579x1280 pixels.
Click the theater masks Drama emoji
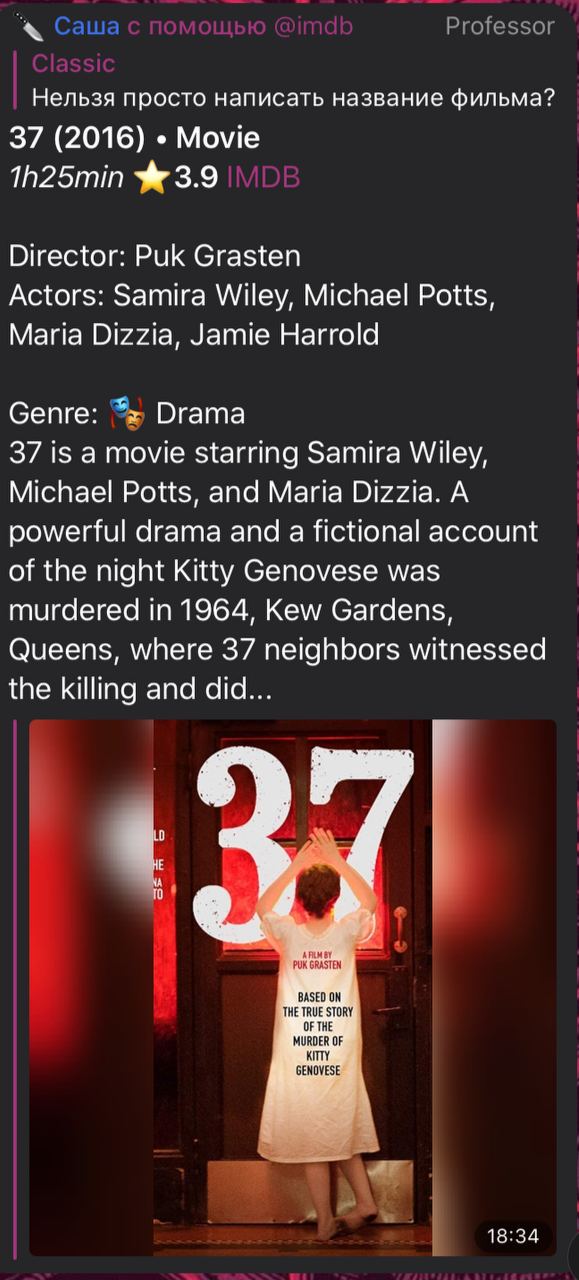(127, 413)
